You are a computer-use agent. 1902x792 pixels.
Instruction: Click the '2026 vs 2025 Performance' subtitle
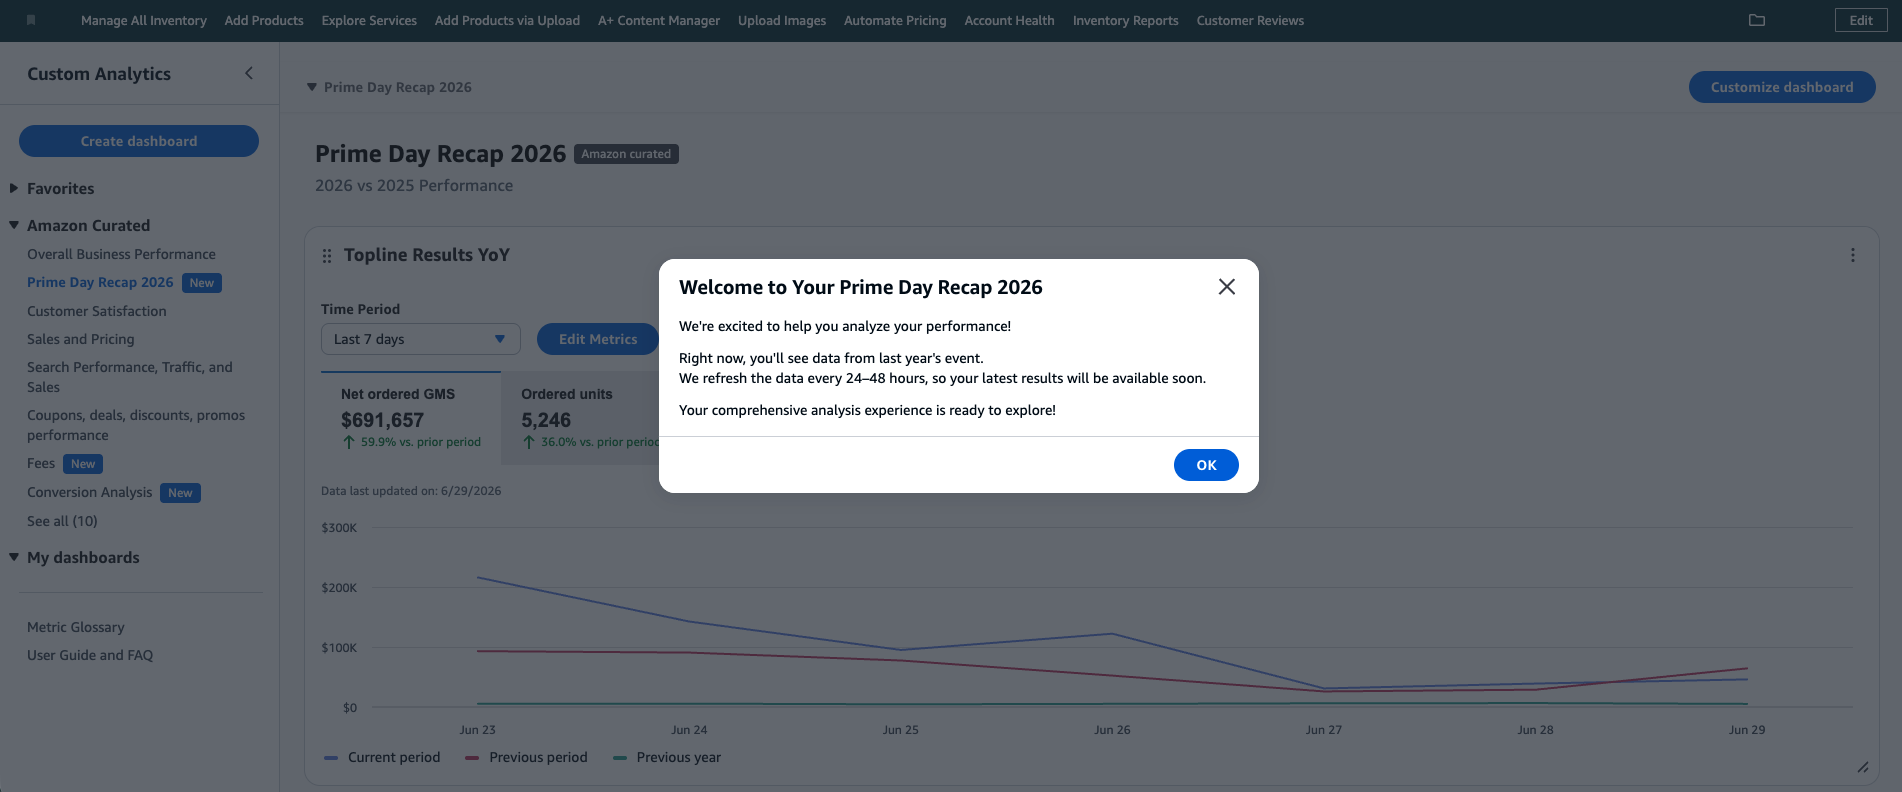coord(414,185)
